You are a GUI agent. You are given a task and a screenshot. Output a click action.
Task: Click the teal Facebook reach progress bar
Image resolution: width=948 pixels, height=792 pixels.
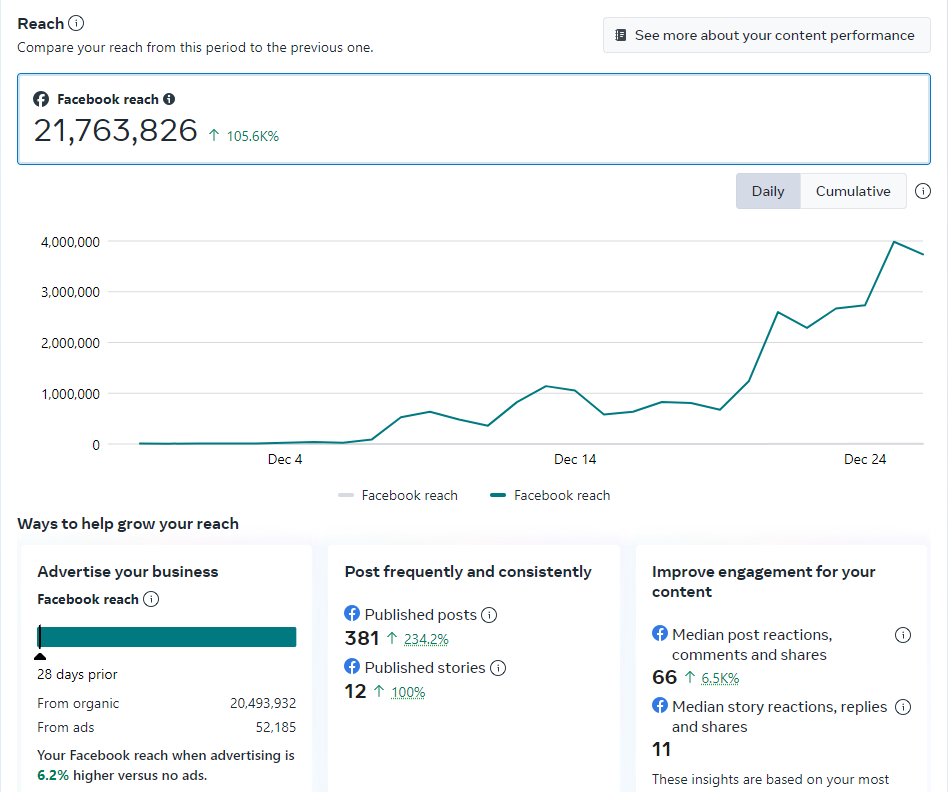tap(167, 637)
